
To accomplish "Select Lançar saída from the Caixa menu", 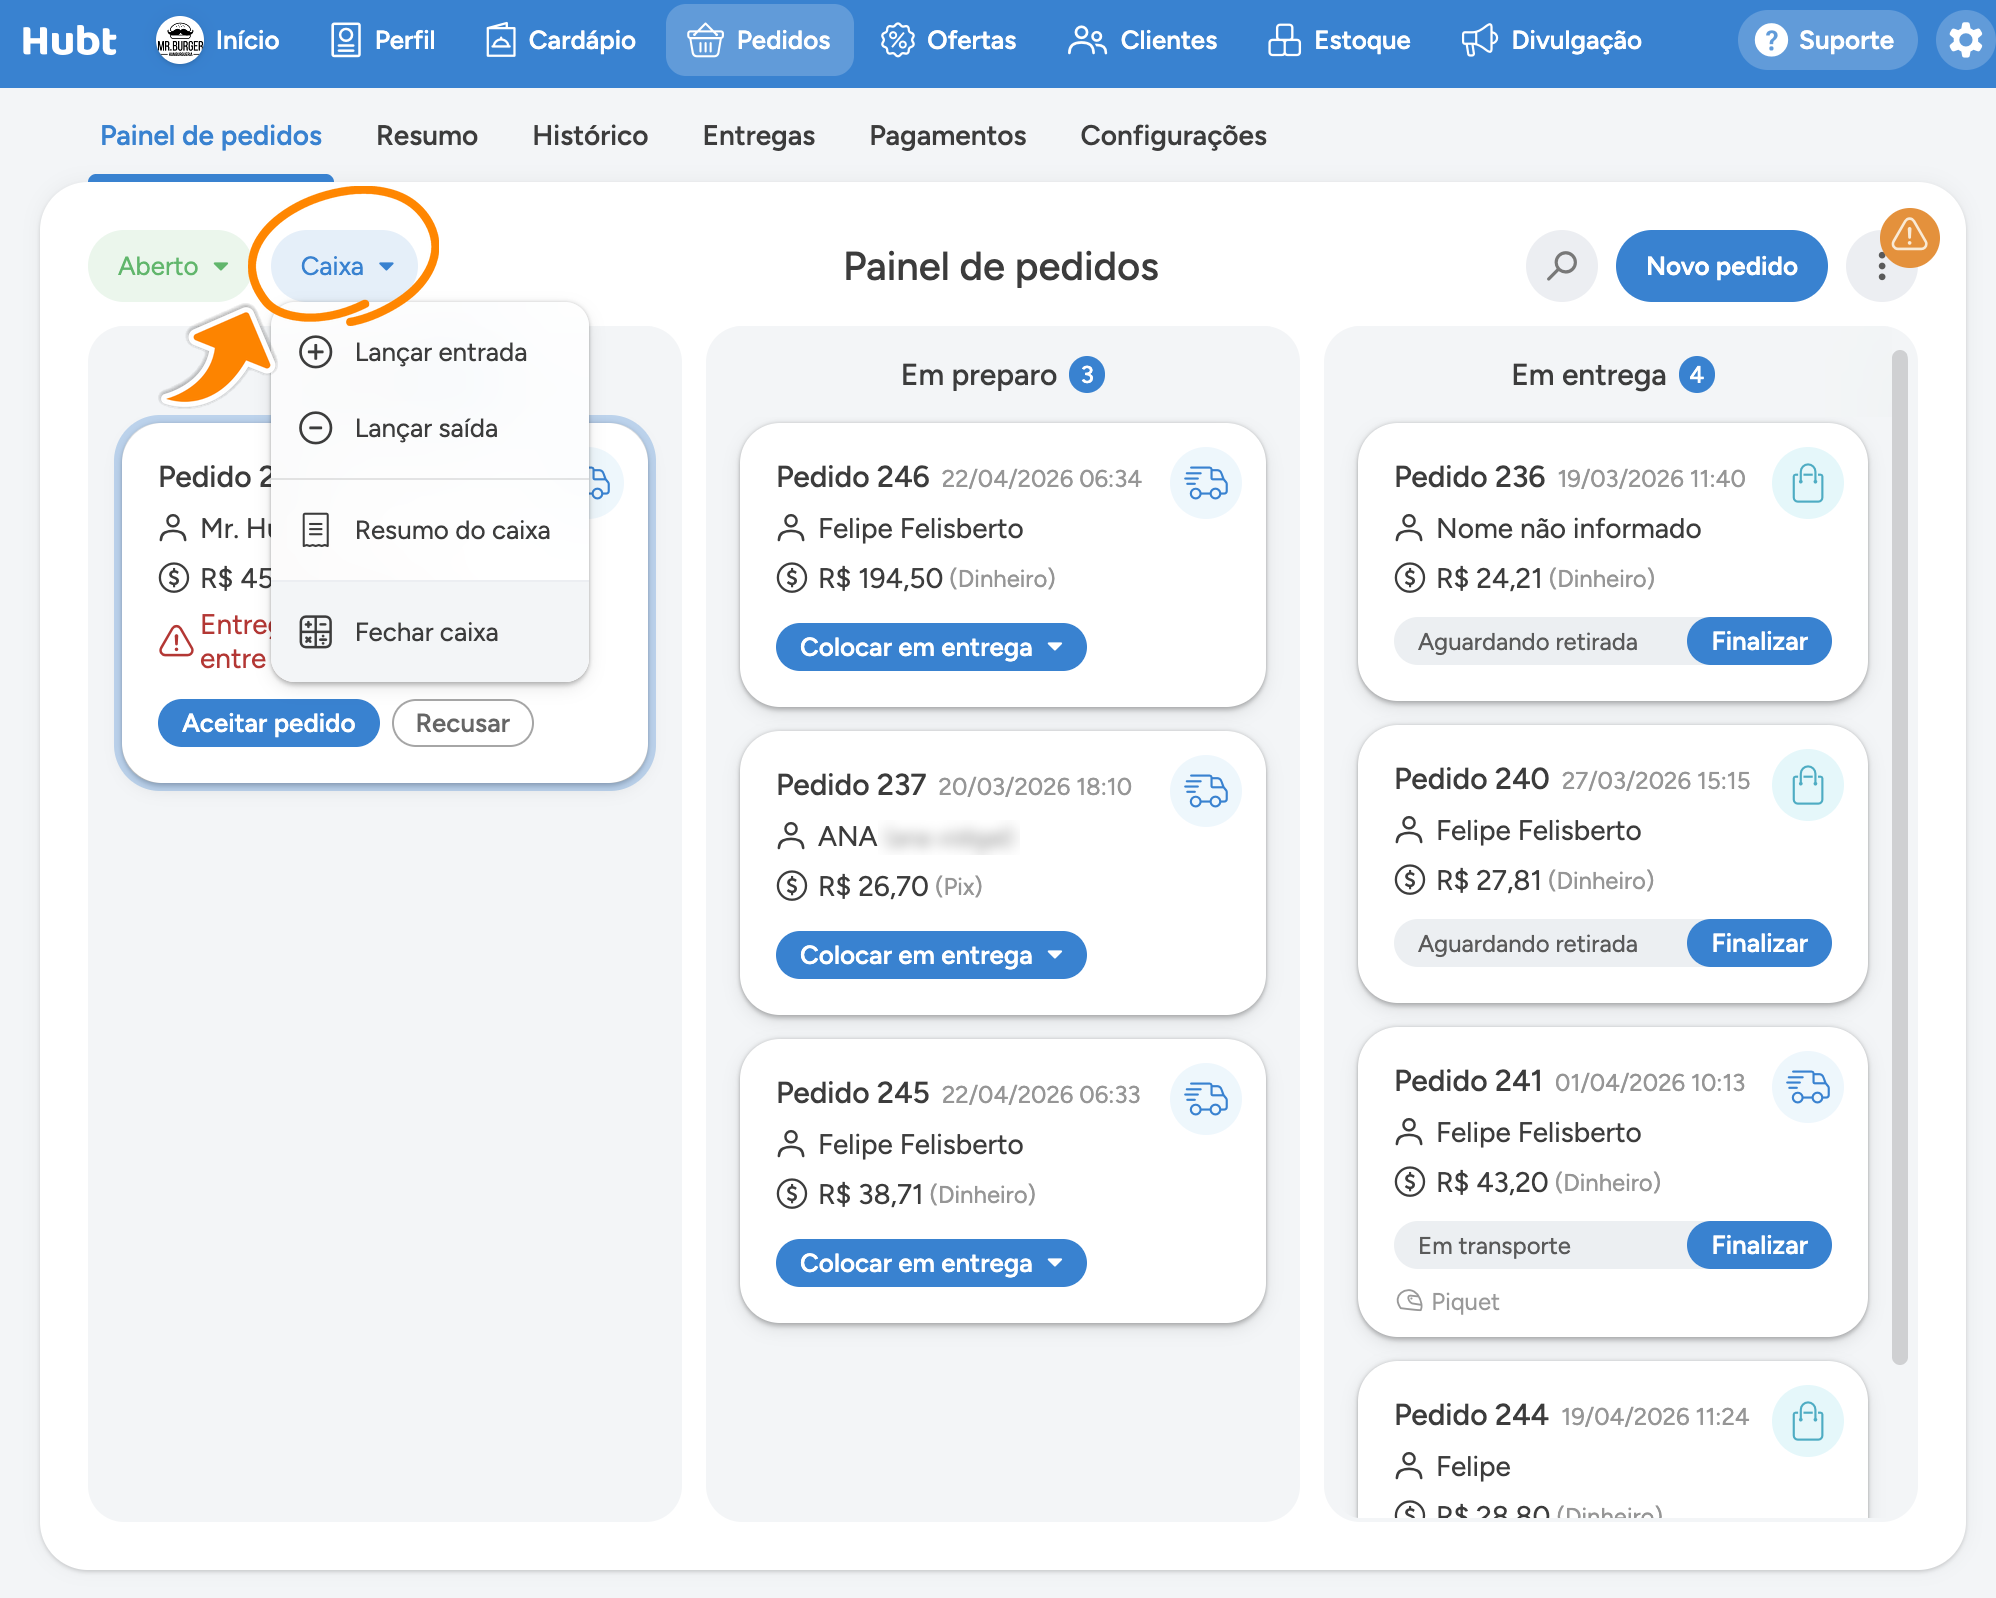I will point(430,428).
